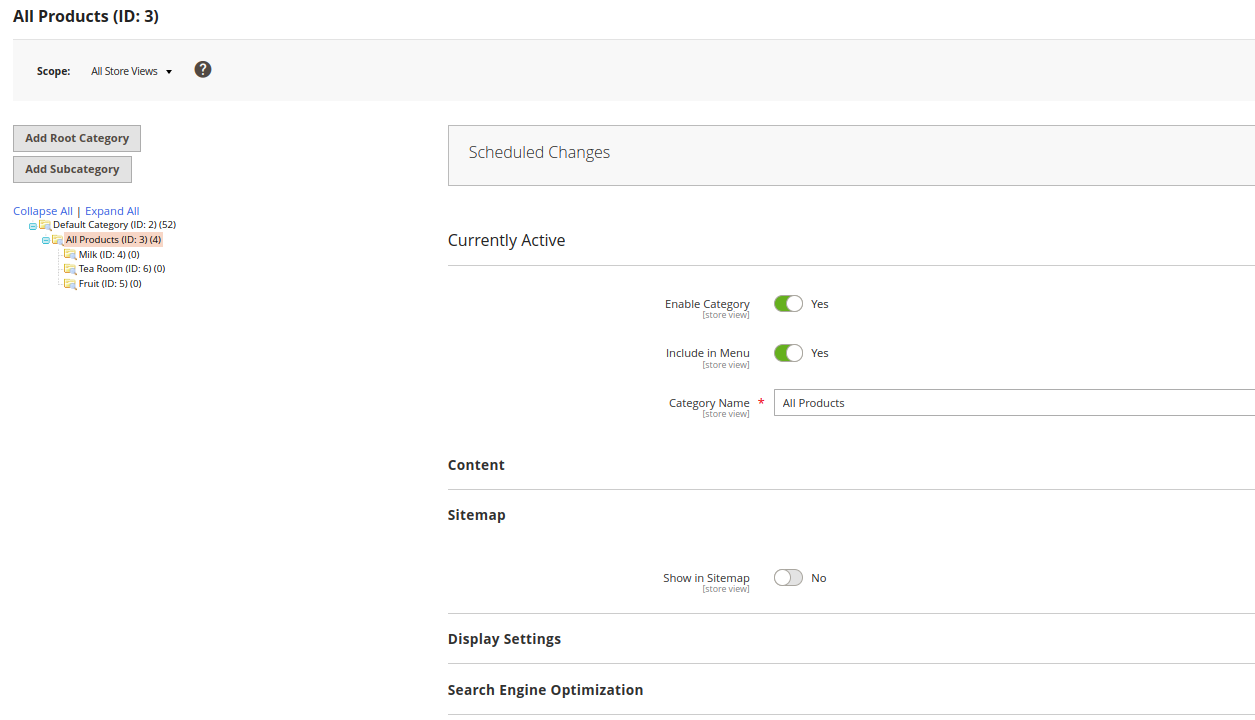Click the Milk category folder icon
The image size is (1255, 720).
[x=70, y=255]
